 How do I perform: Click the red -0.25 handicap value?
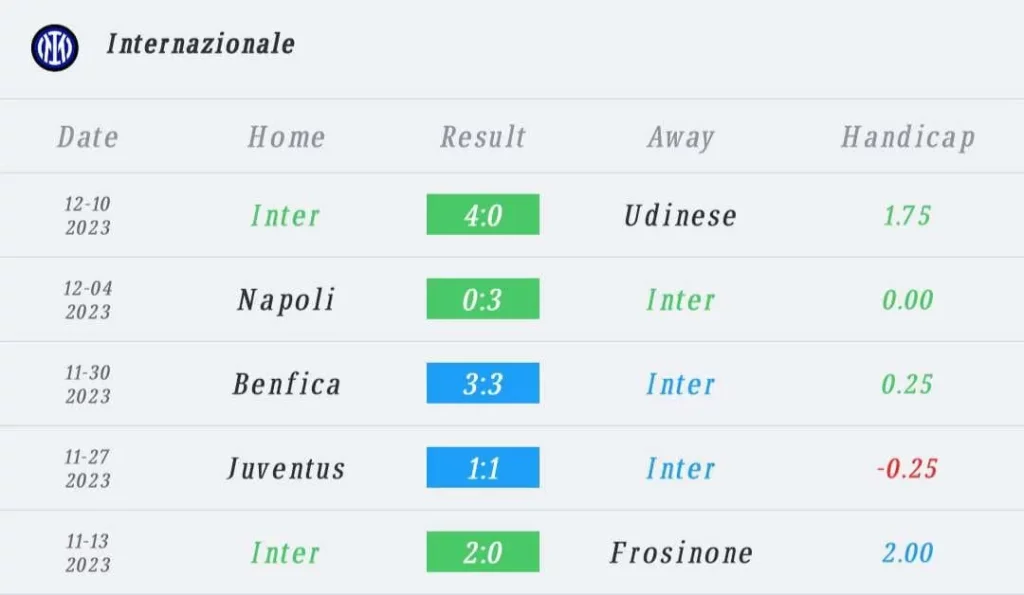pos(907,468)
